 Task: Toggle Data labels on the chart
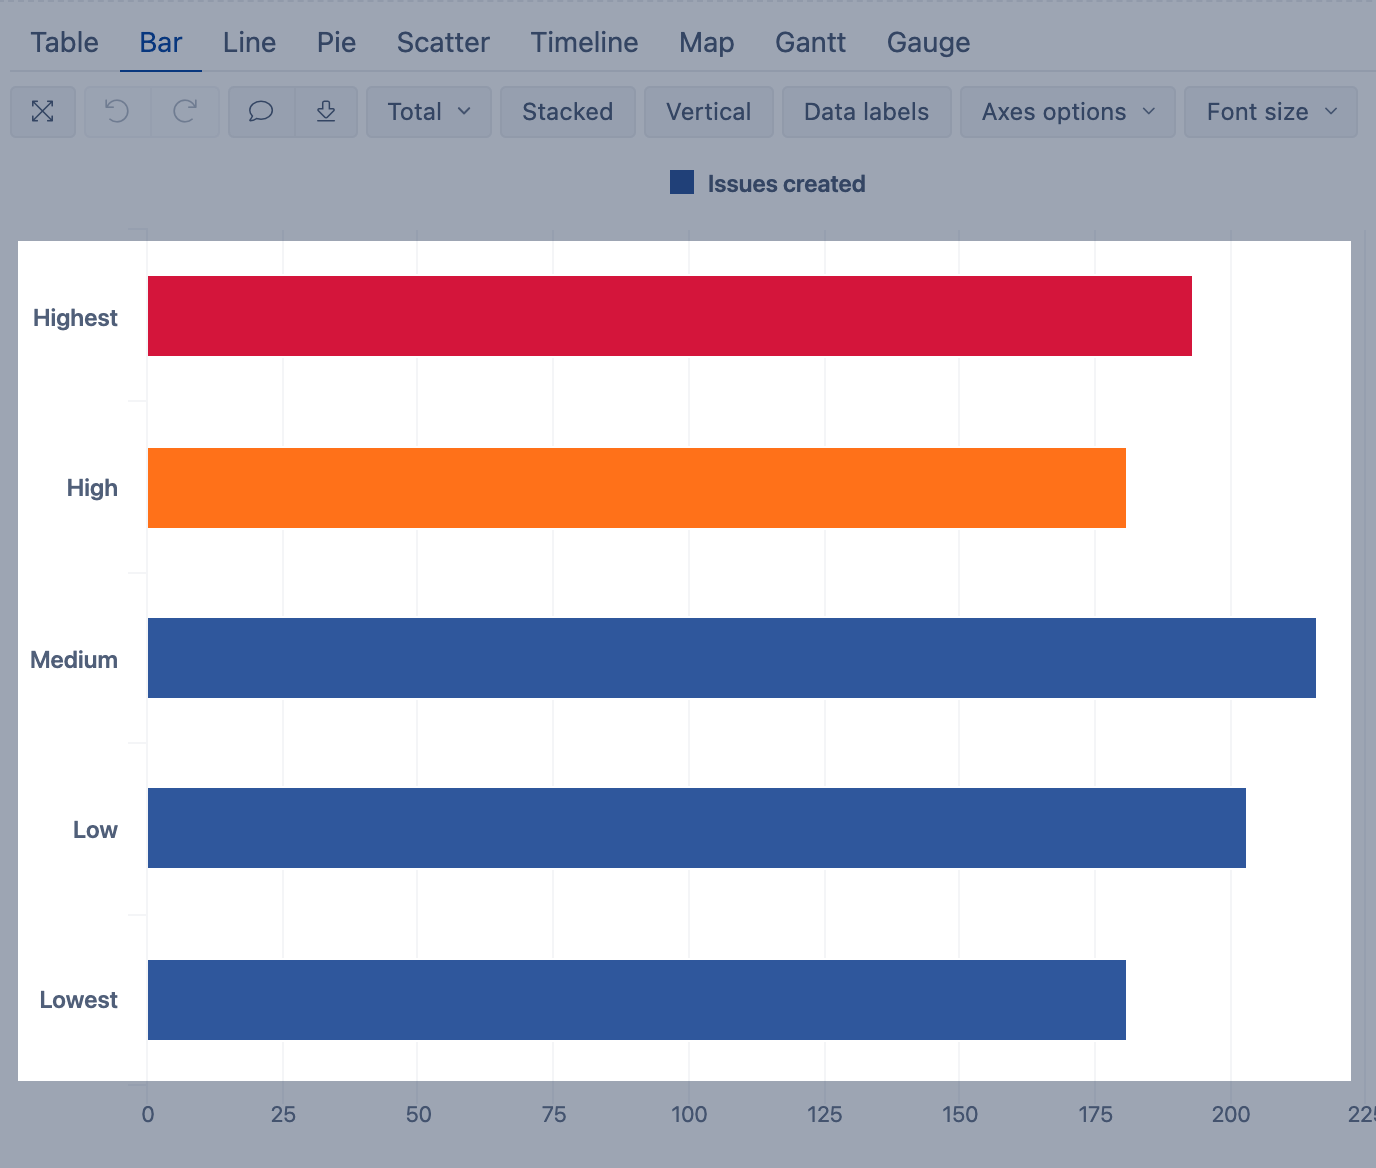click(866, 111)
